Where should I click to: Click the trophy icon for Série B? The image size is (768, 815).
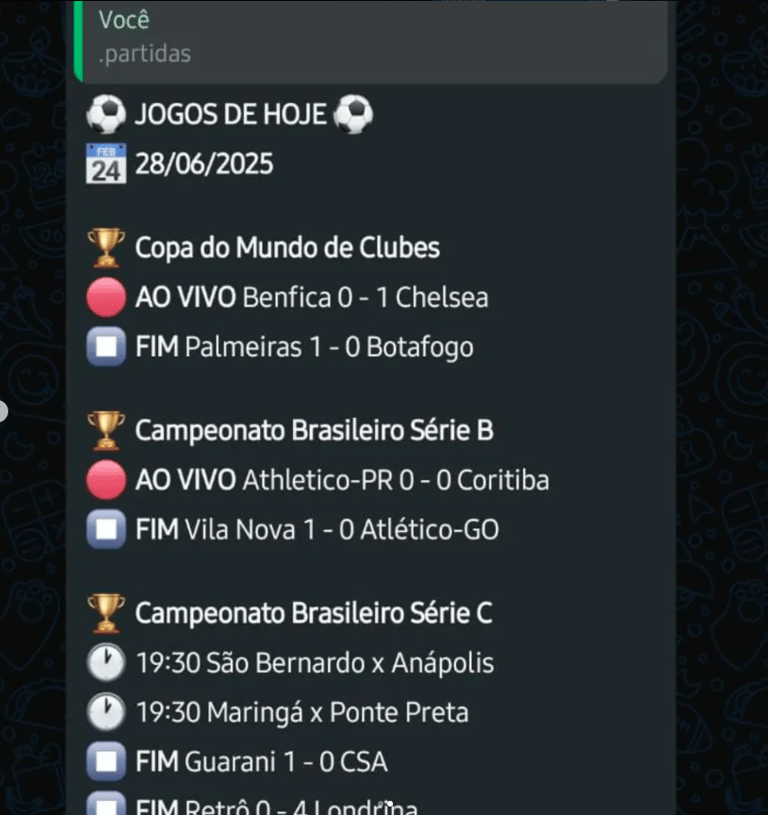(x=106, y=430)
